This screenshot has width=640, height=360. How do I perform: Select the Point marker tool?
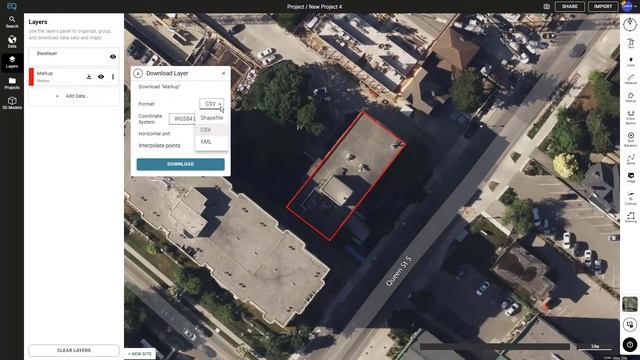coord(631,62)
